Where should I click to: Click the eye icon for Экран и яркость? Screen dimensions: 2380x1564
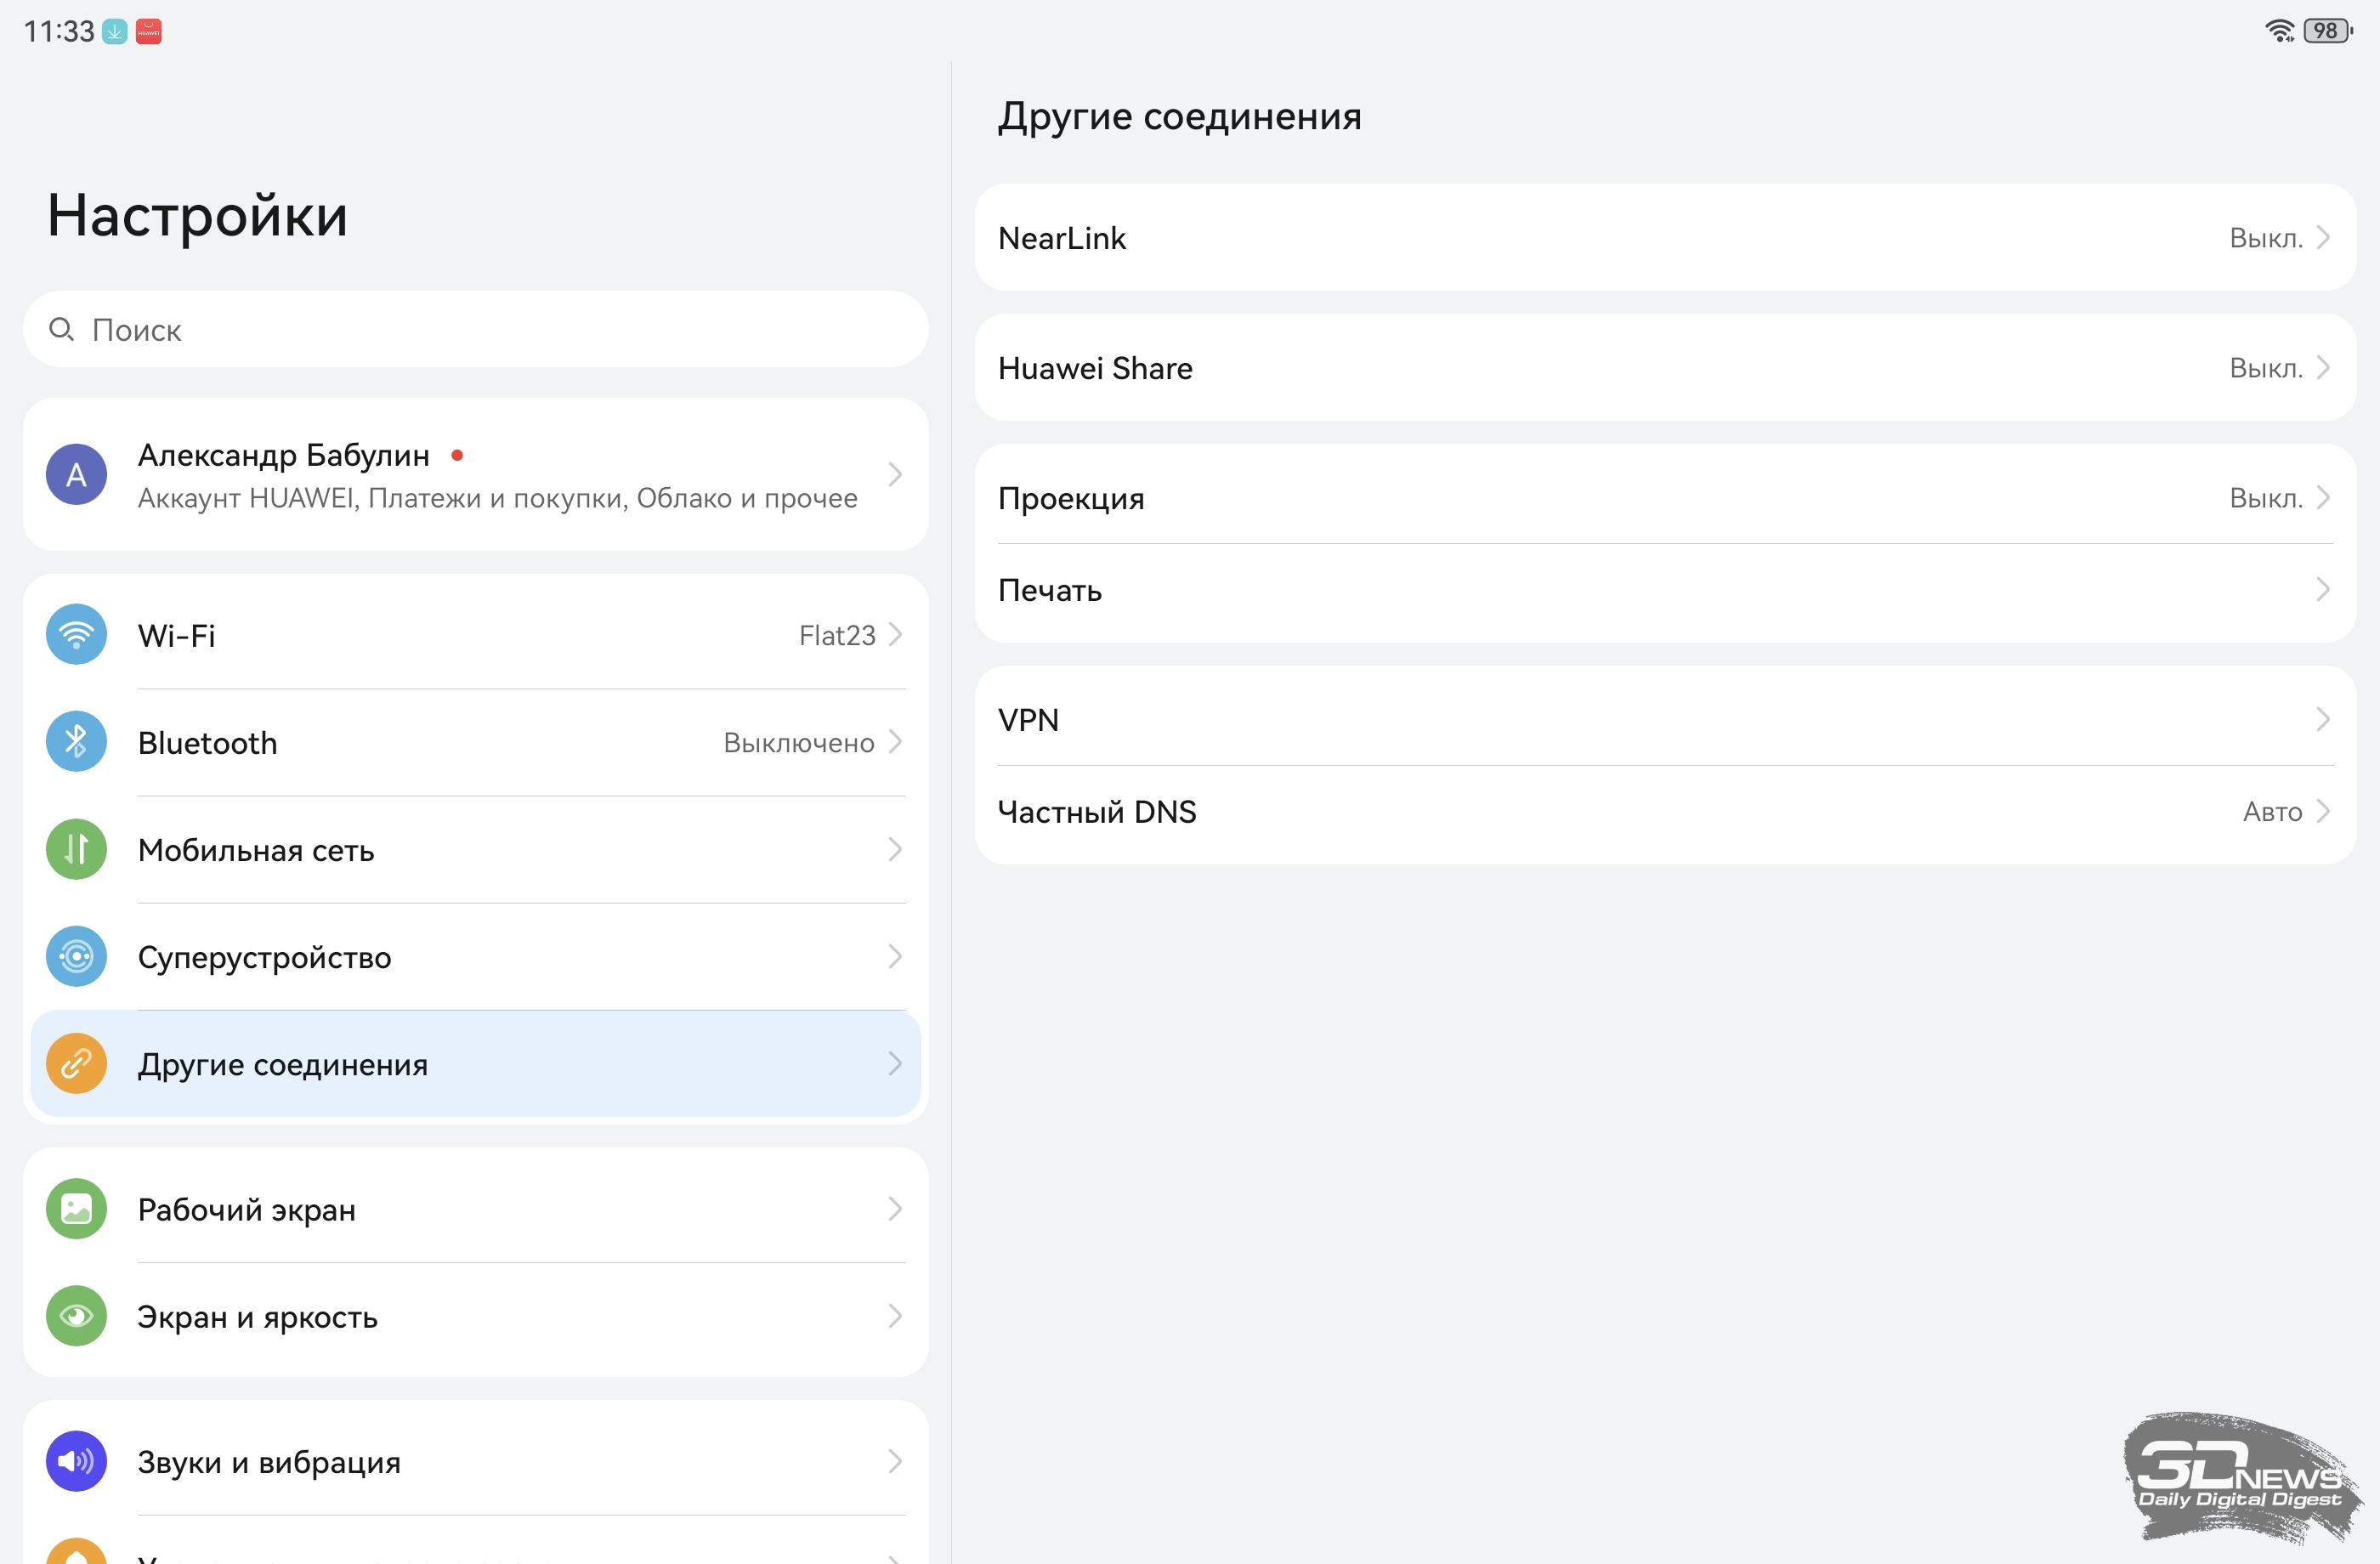click(76, 1316)
